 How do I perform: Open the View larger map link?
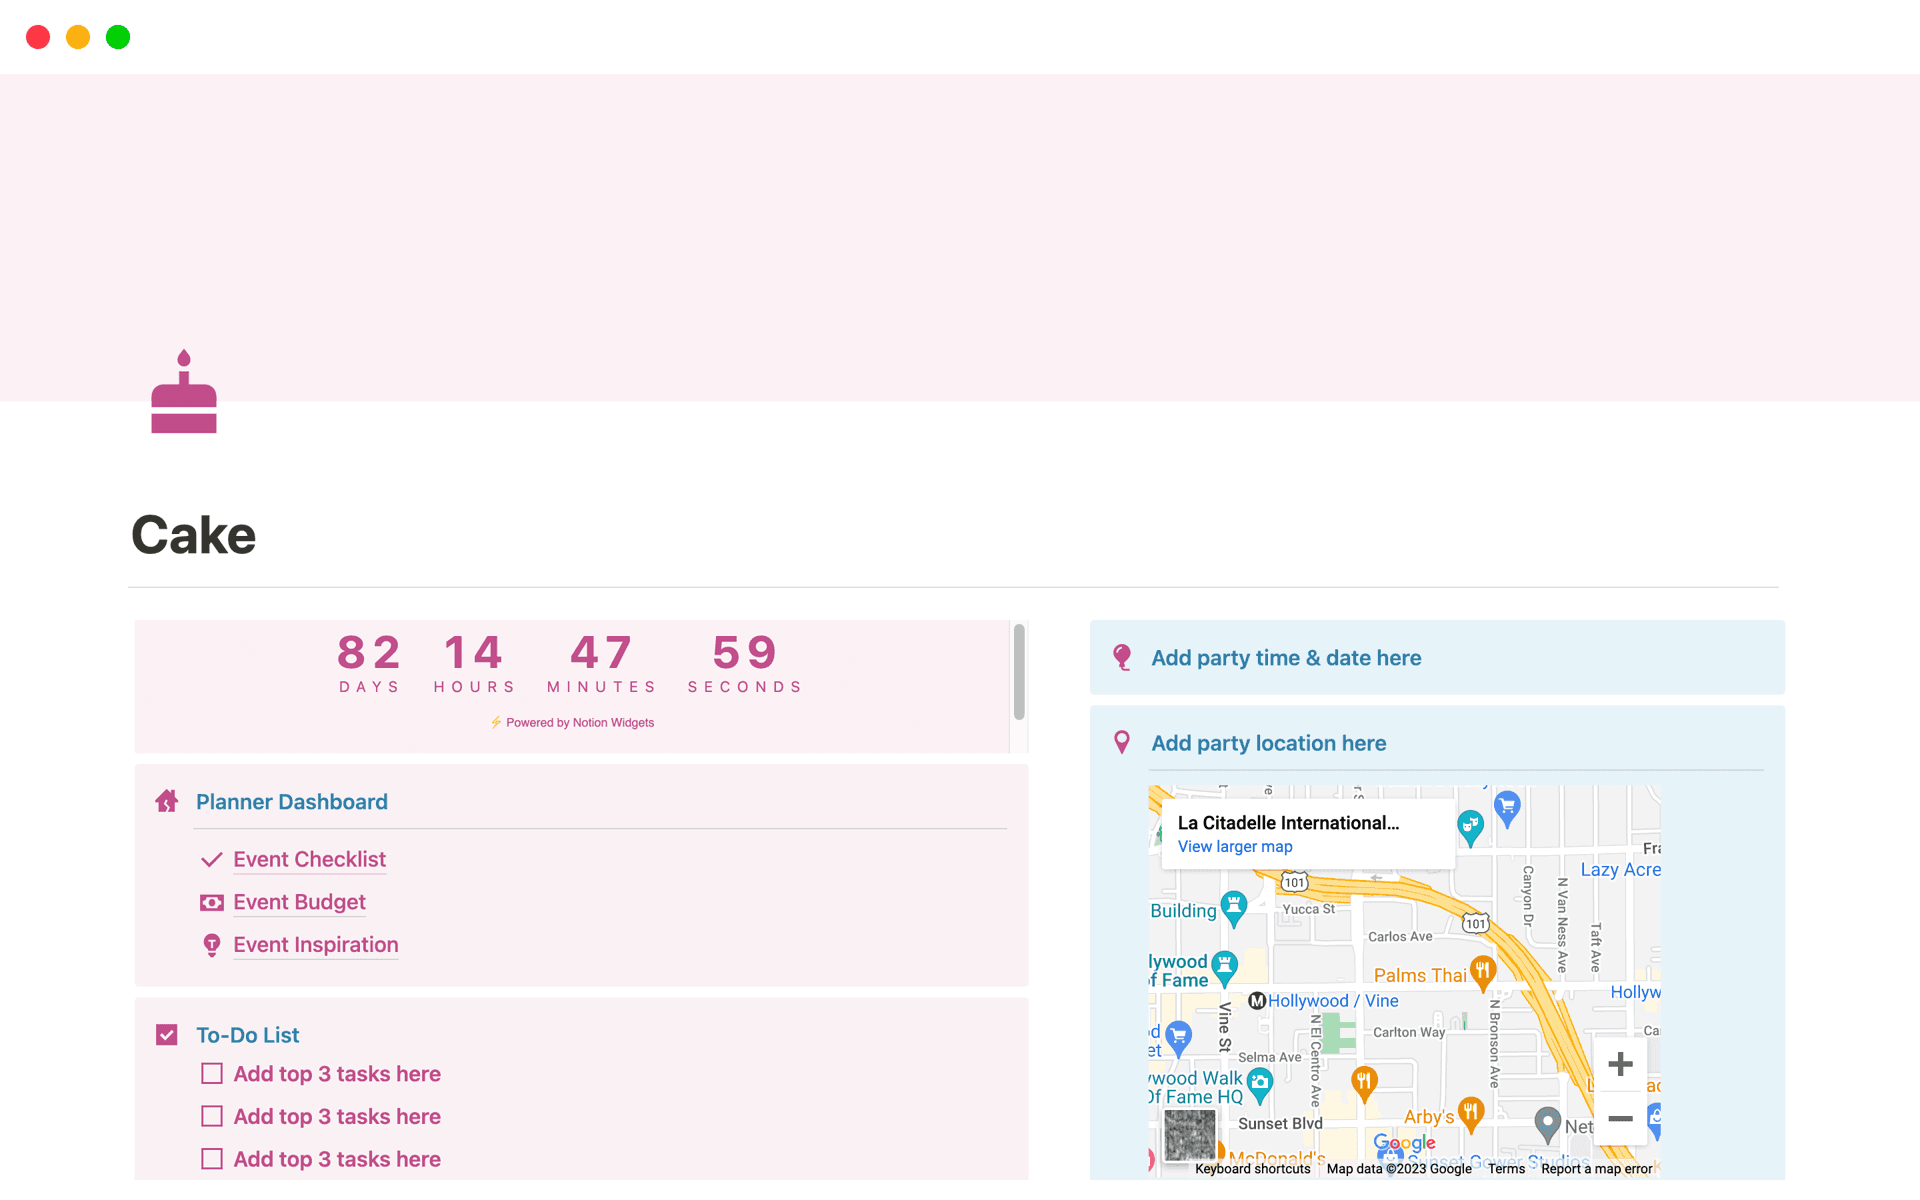(x=1235, y=846)
